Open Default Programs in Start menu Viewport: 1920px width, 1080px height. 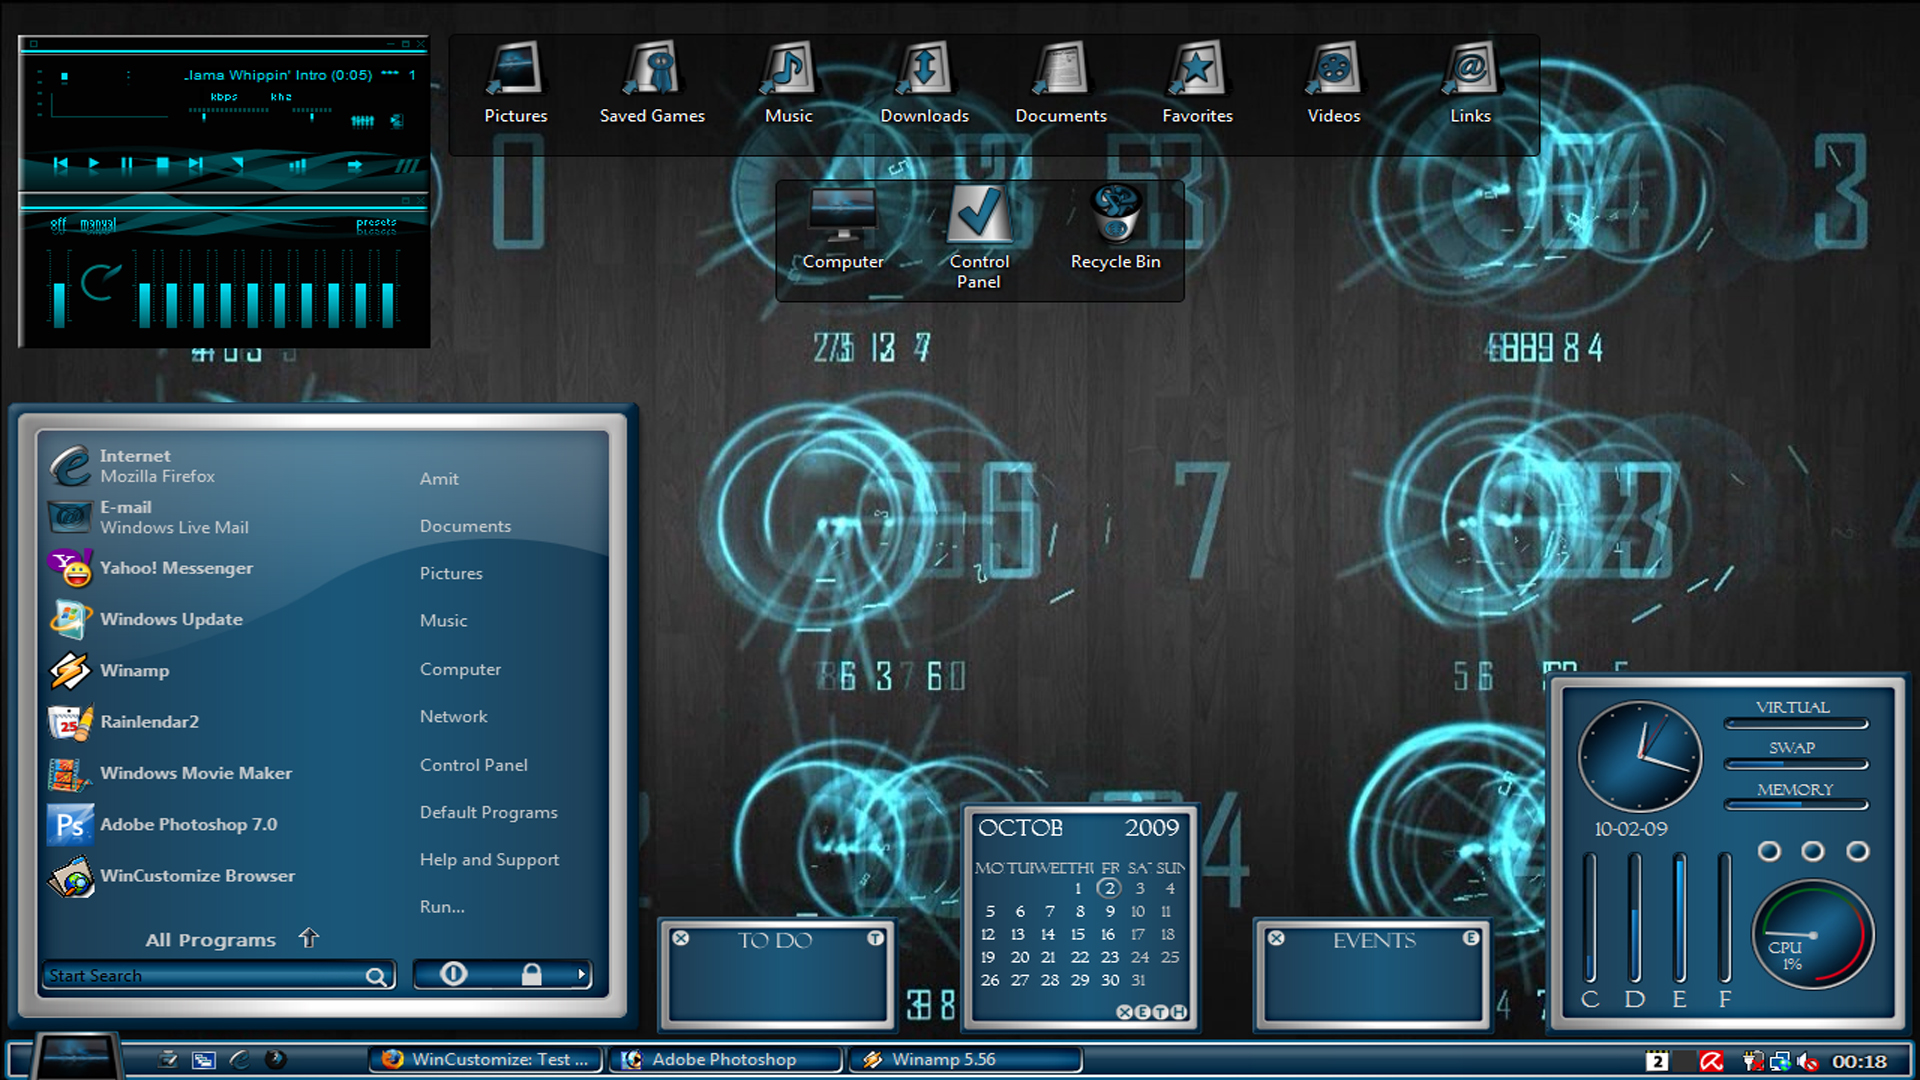[x=489, y=812]
